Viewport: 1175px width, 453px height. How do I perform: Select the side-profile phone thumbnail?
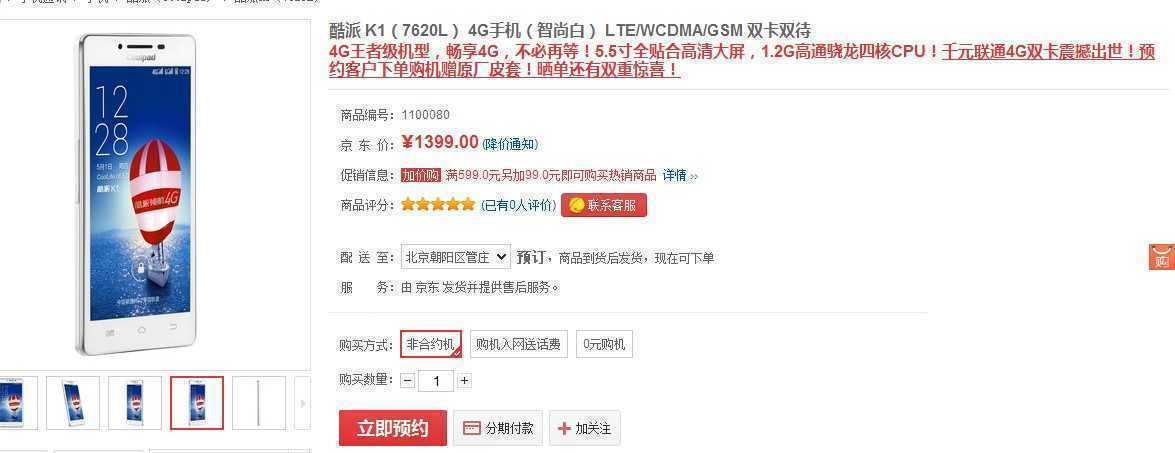[x=259, y=403]
